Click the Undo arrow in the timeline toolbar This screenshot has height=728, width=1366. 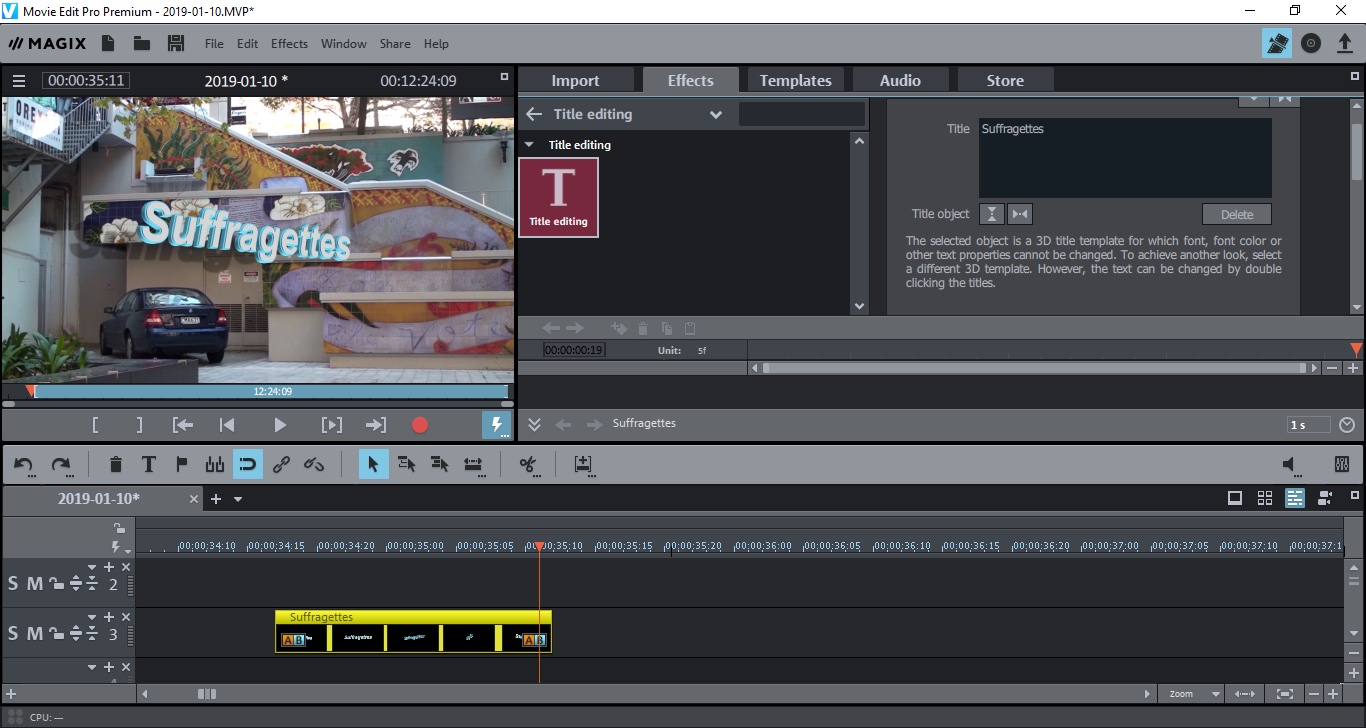pyautogui.click(x=24, y=465)
